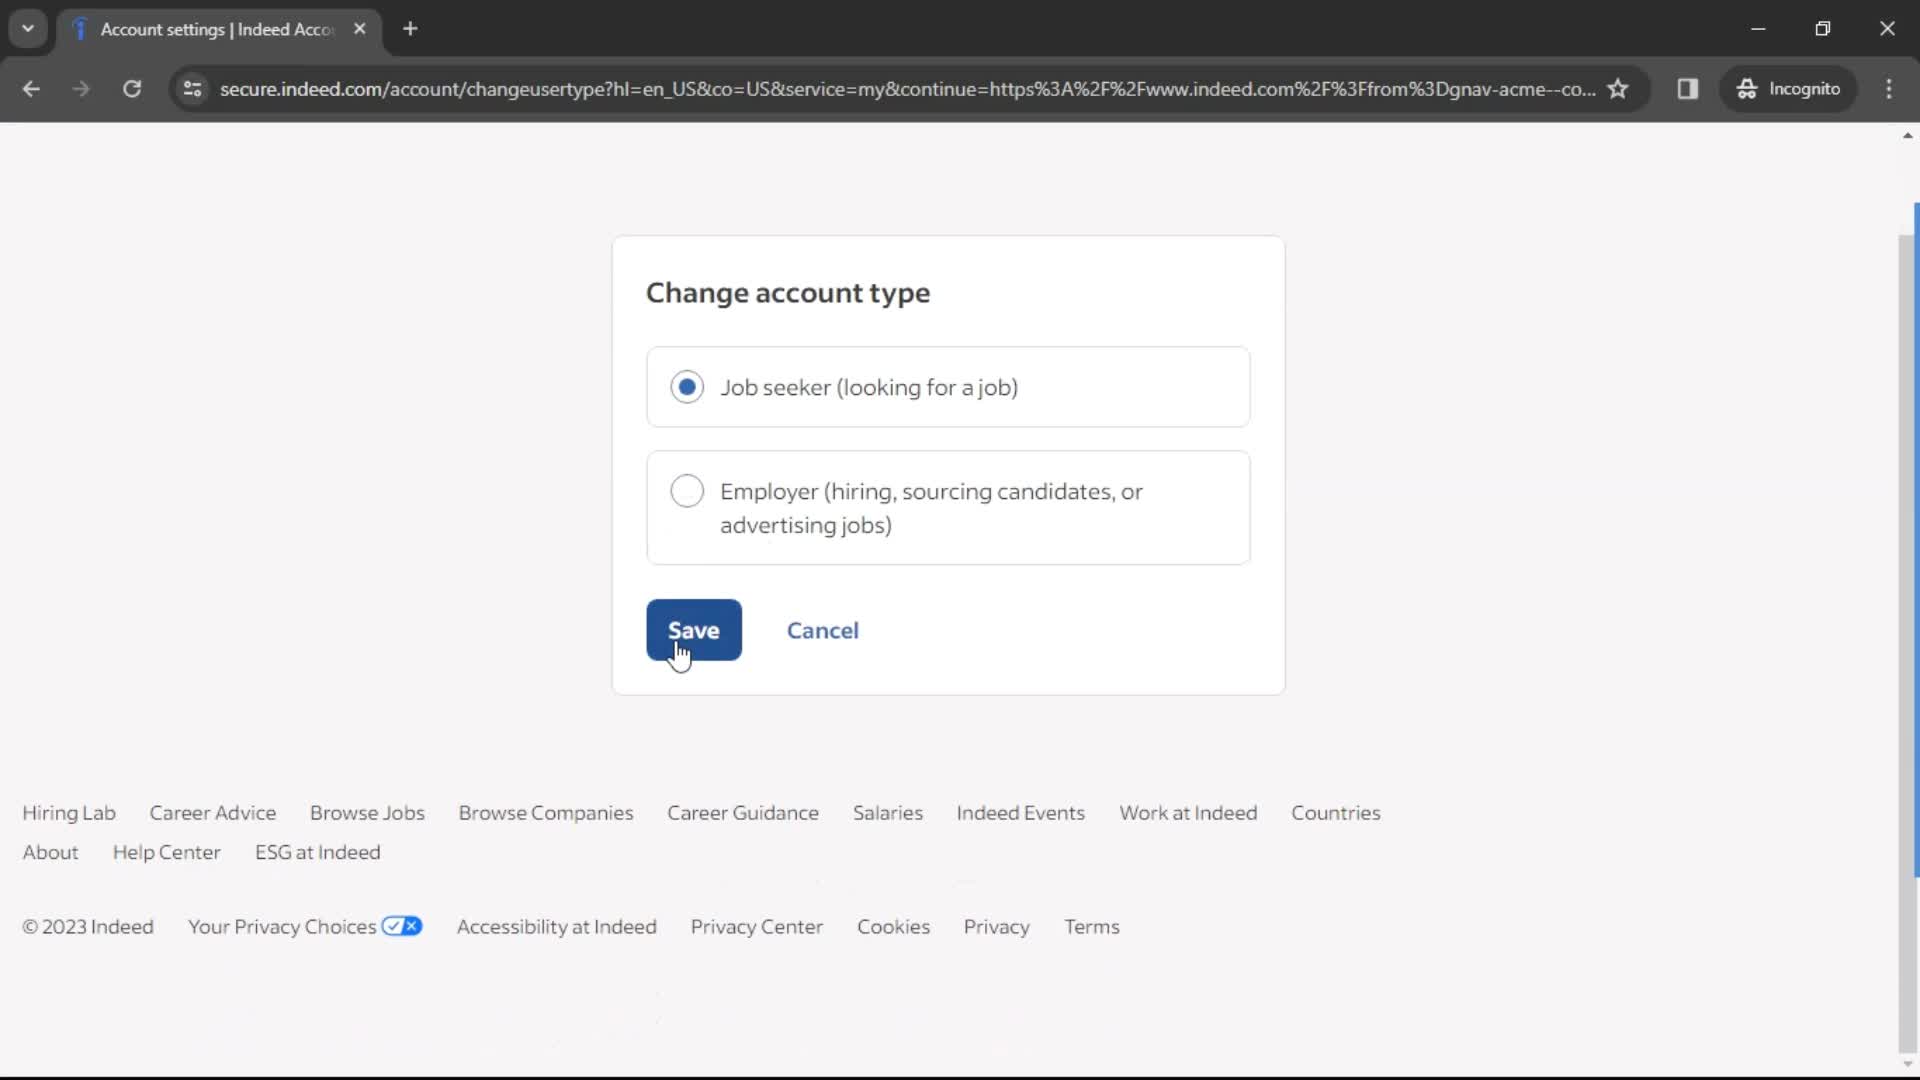Select Job seeker radio button option

(687, 386)
